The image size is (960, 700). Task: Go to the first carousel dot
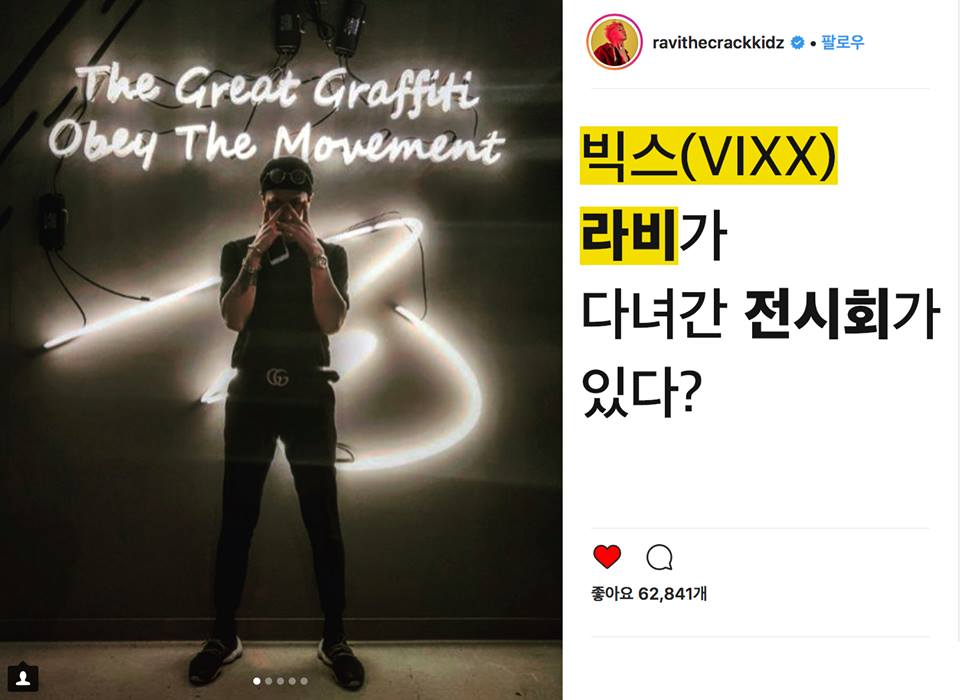coord(257,681)
